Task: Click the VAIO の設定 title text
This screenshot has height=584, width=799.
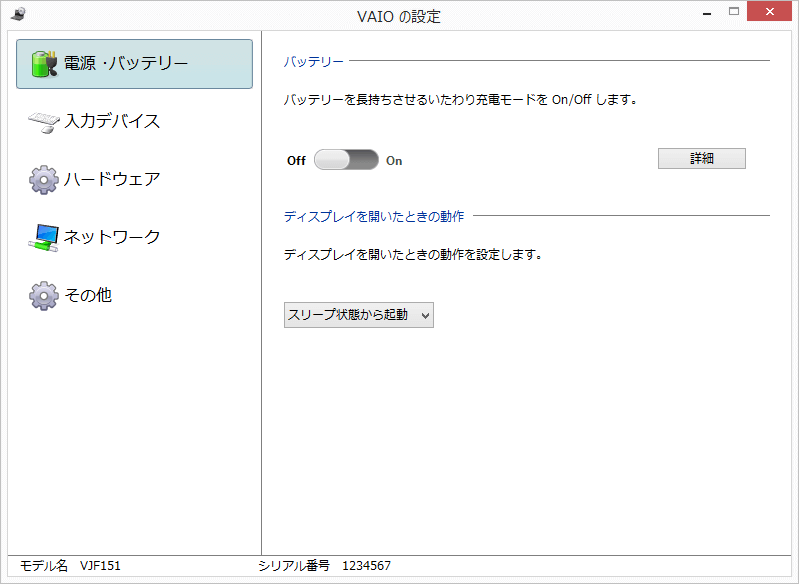Action: click(398, 17)
